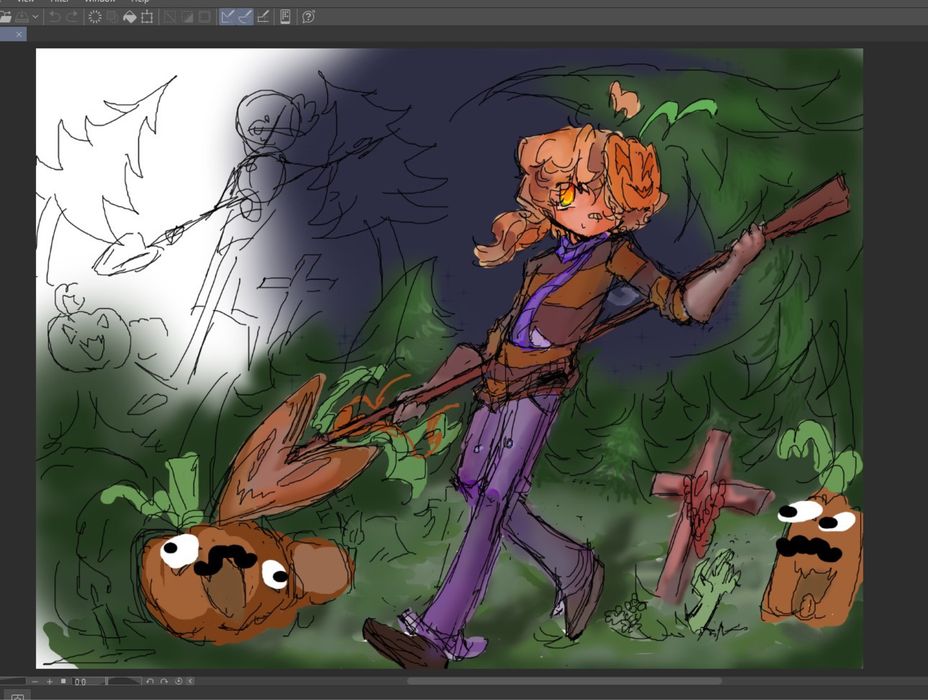The height and width of the screenshot is (700, 928).
Task: Click the square zoom-reset button in bottom bar
Action: (63, 682)
